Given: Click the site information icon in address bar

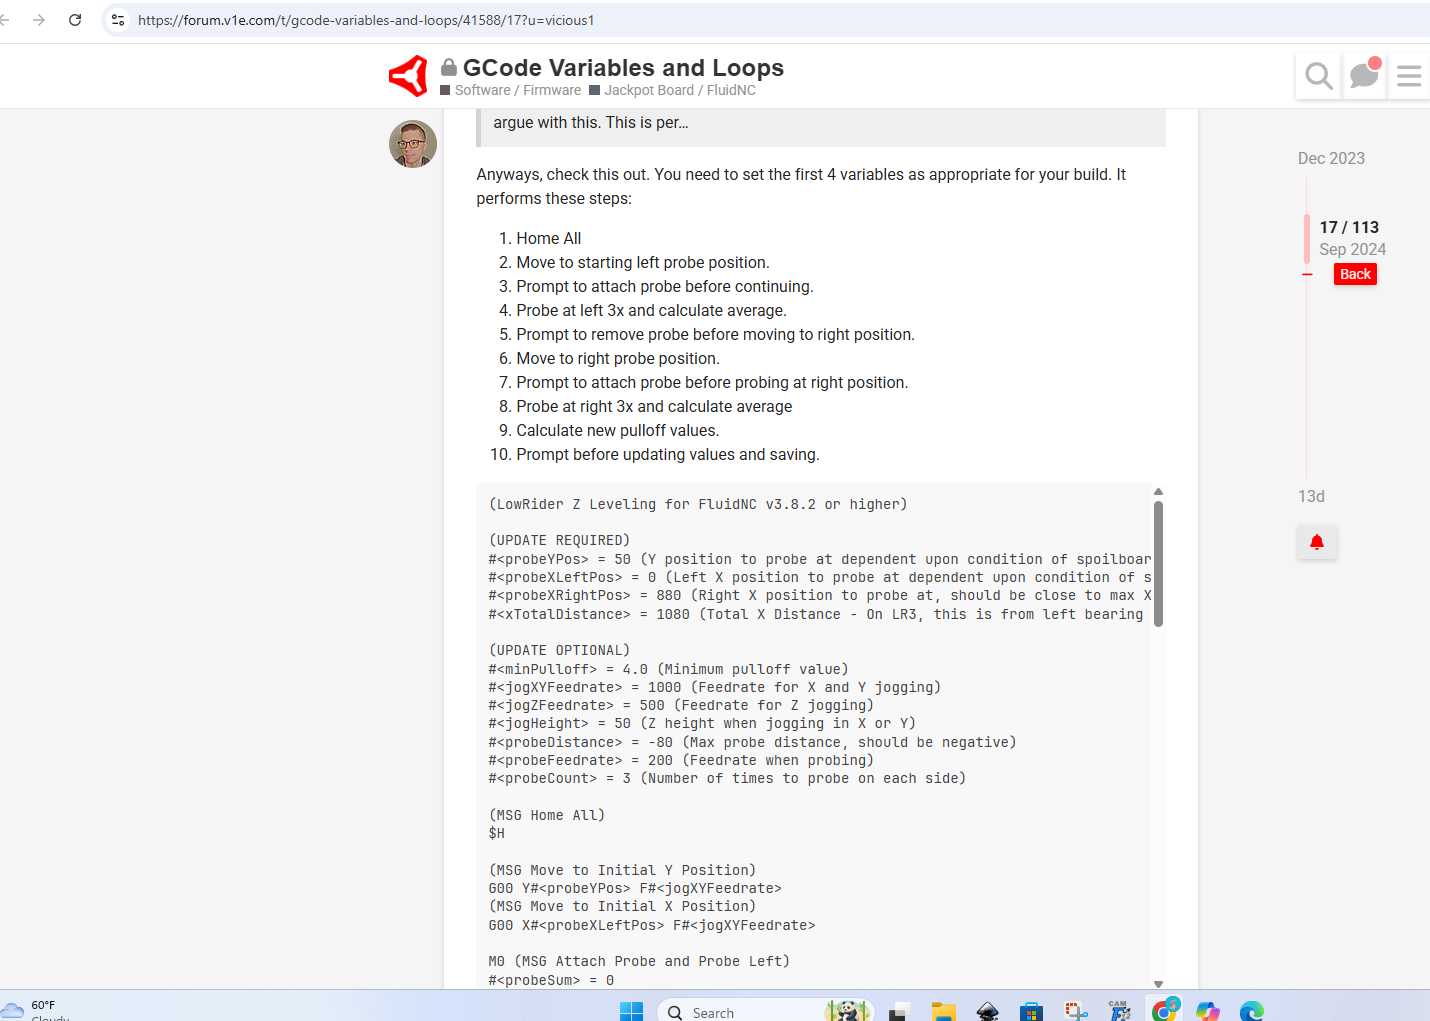Looking at the screenshot, I should pyautogui.click(x=118, y=20).
